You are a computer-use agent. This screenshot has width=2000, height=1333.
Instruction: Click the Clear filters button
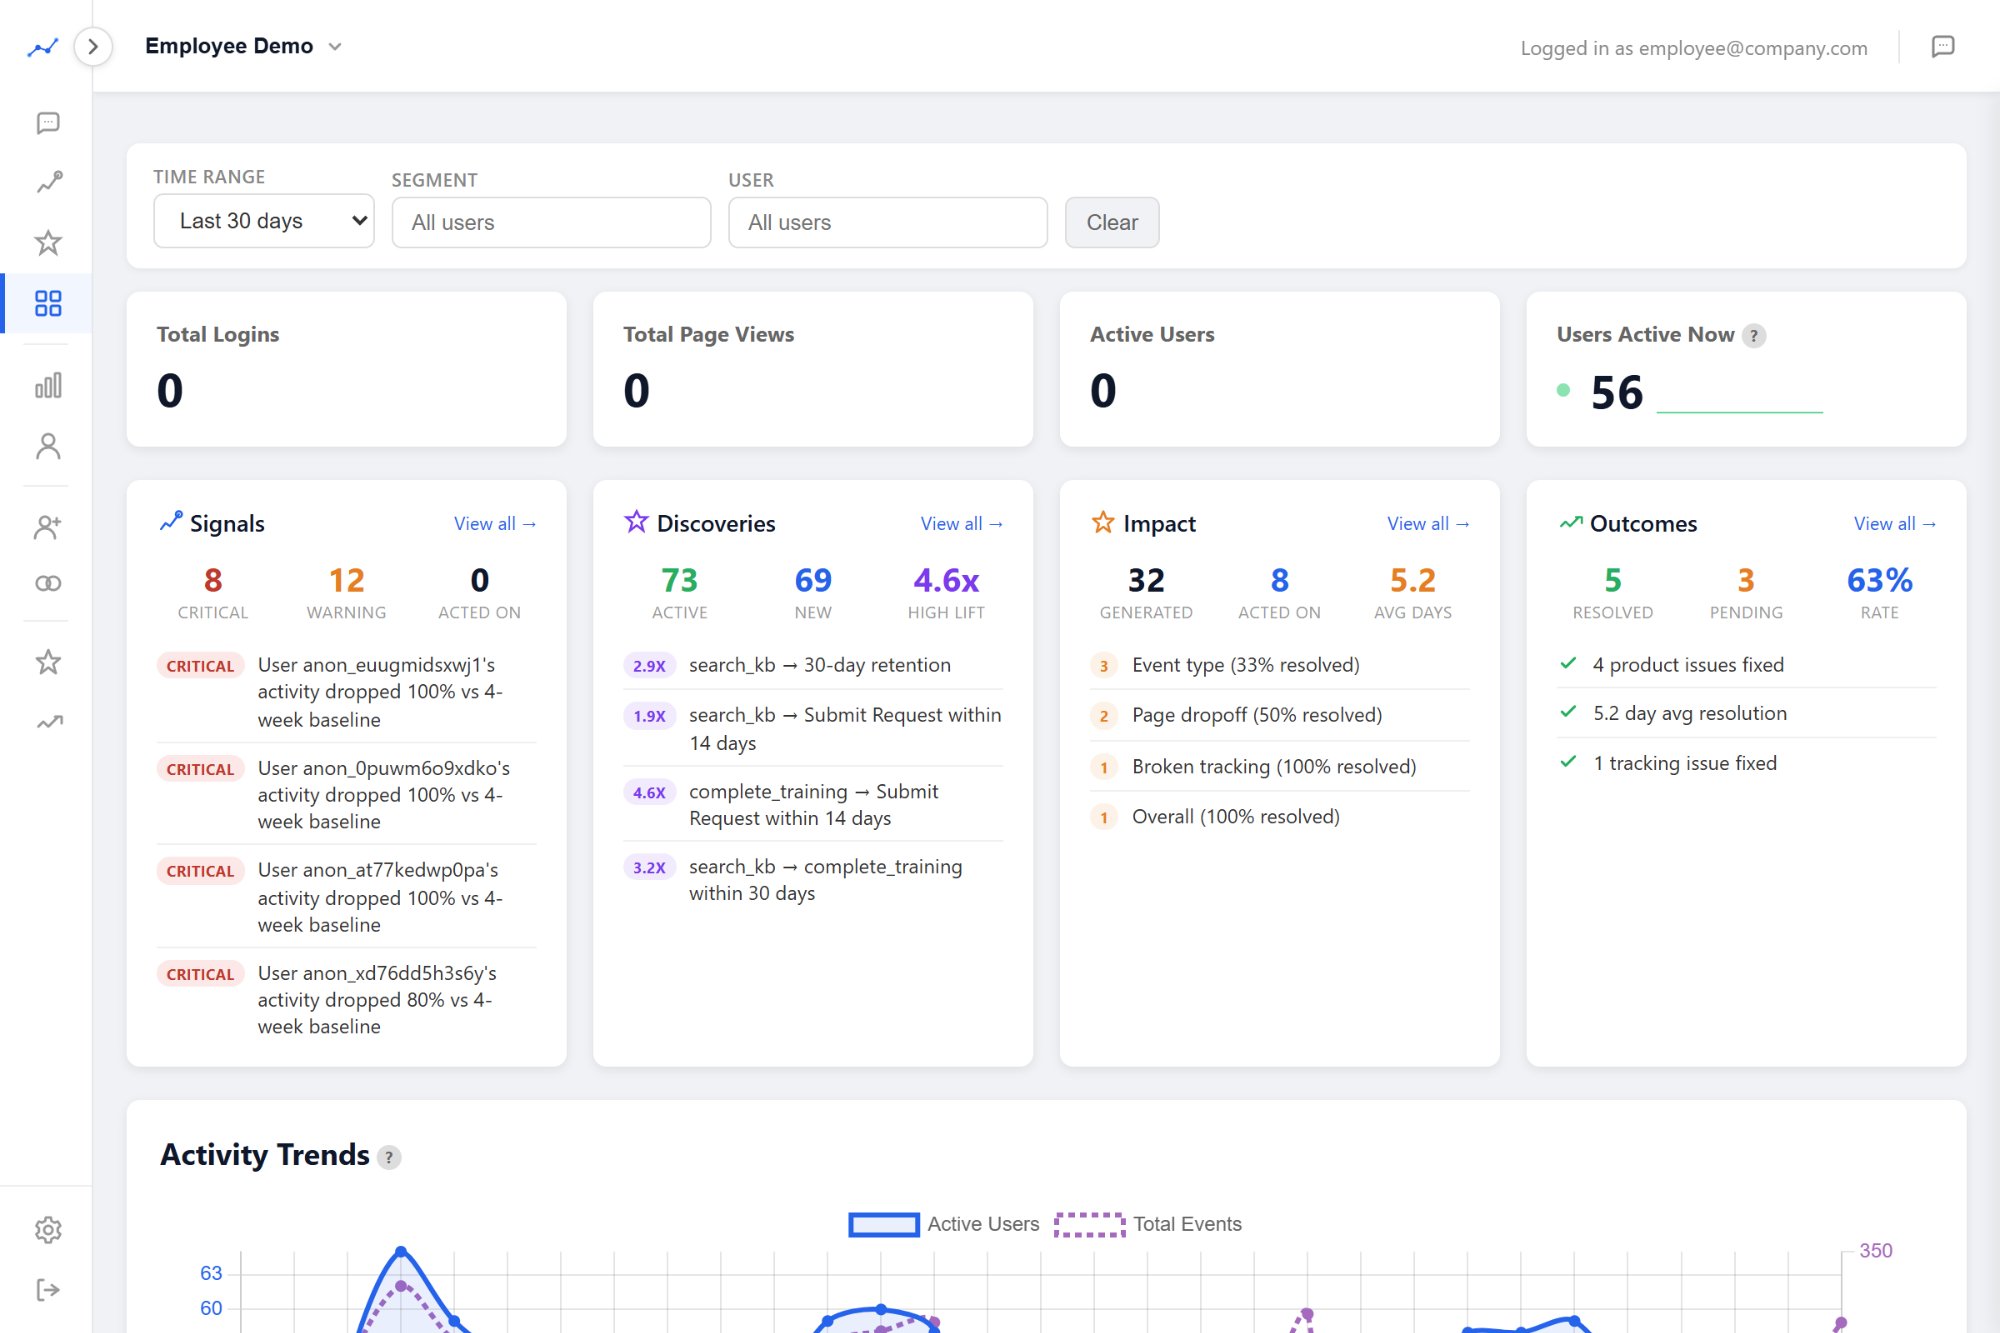(x=1112, y=222)
